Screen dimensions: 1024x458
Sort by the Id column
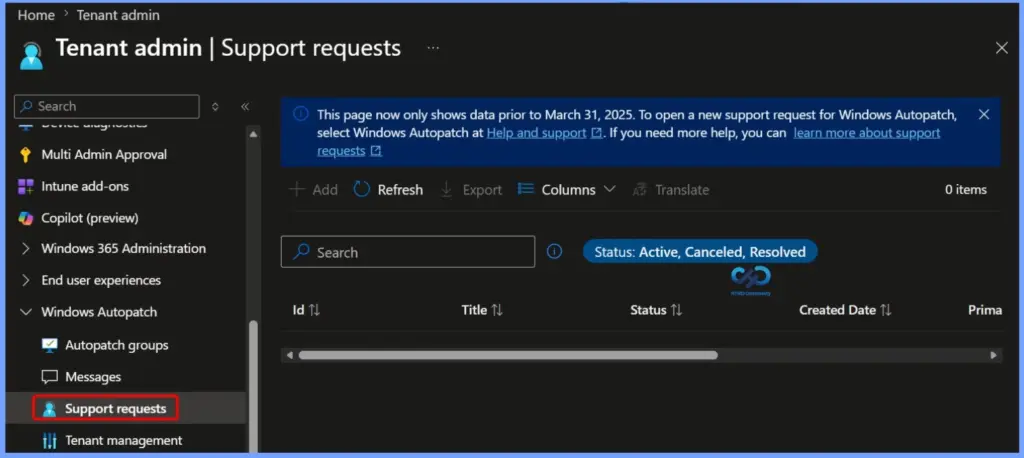(306, 310)
